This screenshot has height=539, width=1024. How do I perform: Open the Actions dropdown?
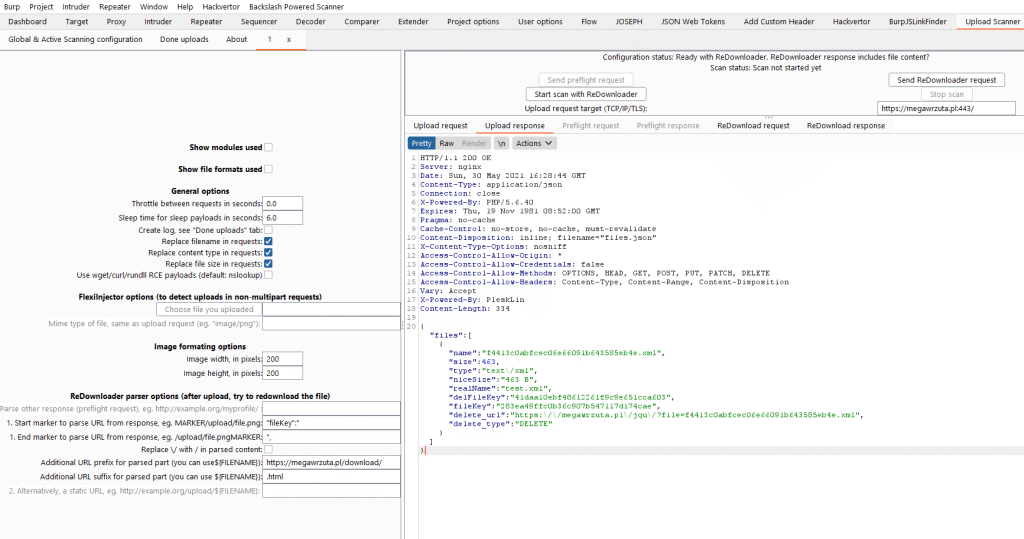534,143
